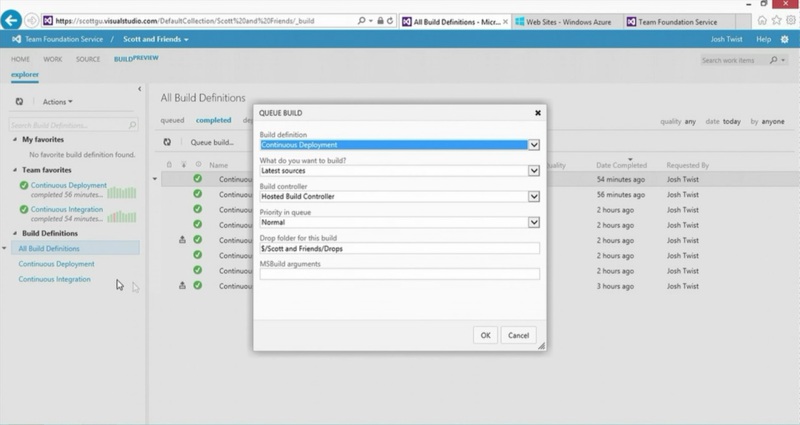Sort by the Date Completed column header
Screen dimensions: 800x425
click(621, 165)
